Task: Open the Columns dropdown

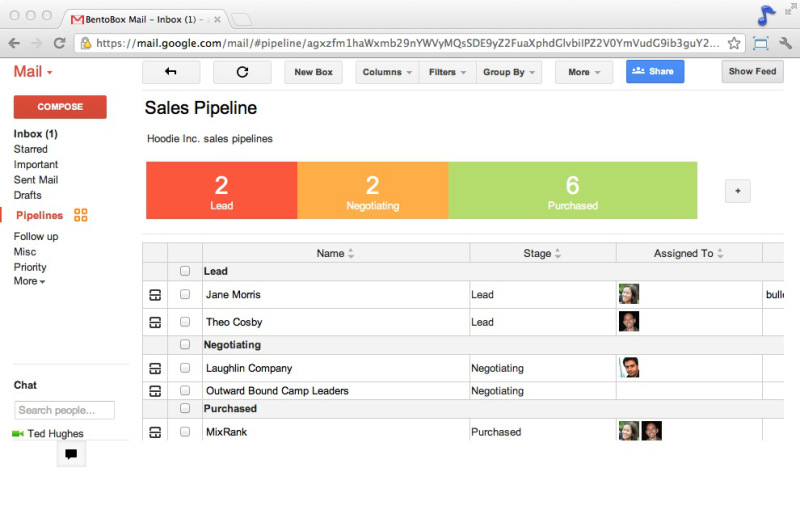Action: point(387,72)
